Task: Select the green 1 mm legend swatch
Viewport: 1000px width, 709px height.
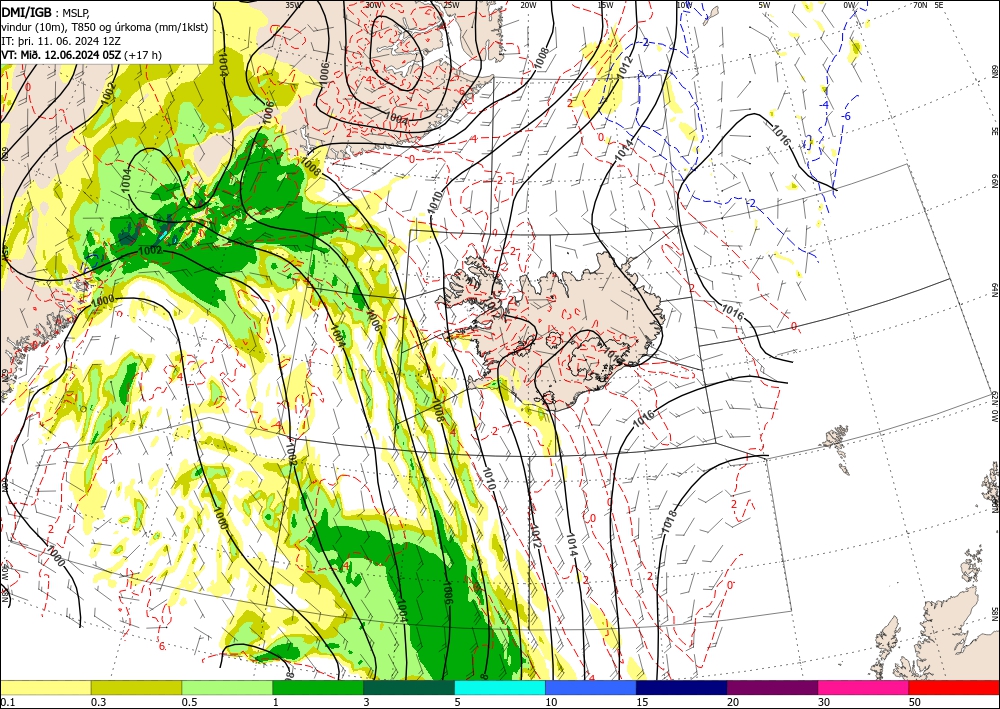Action: click(318, 687)
